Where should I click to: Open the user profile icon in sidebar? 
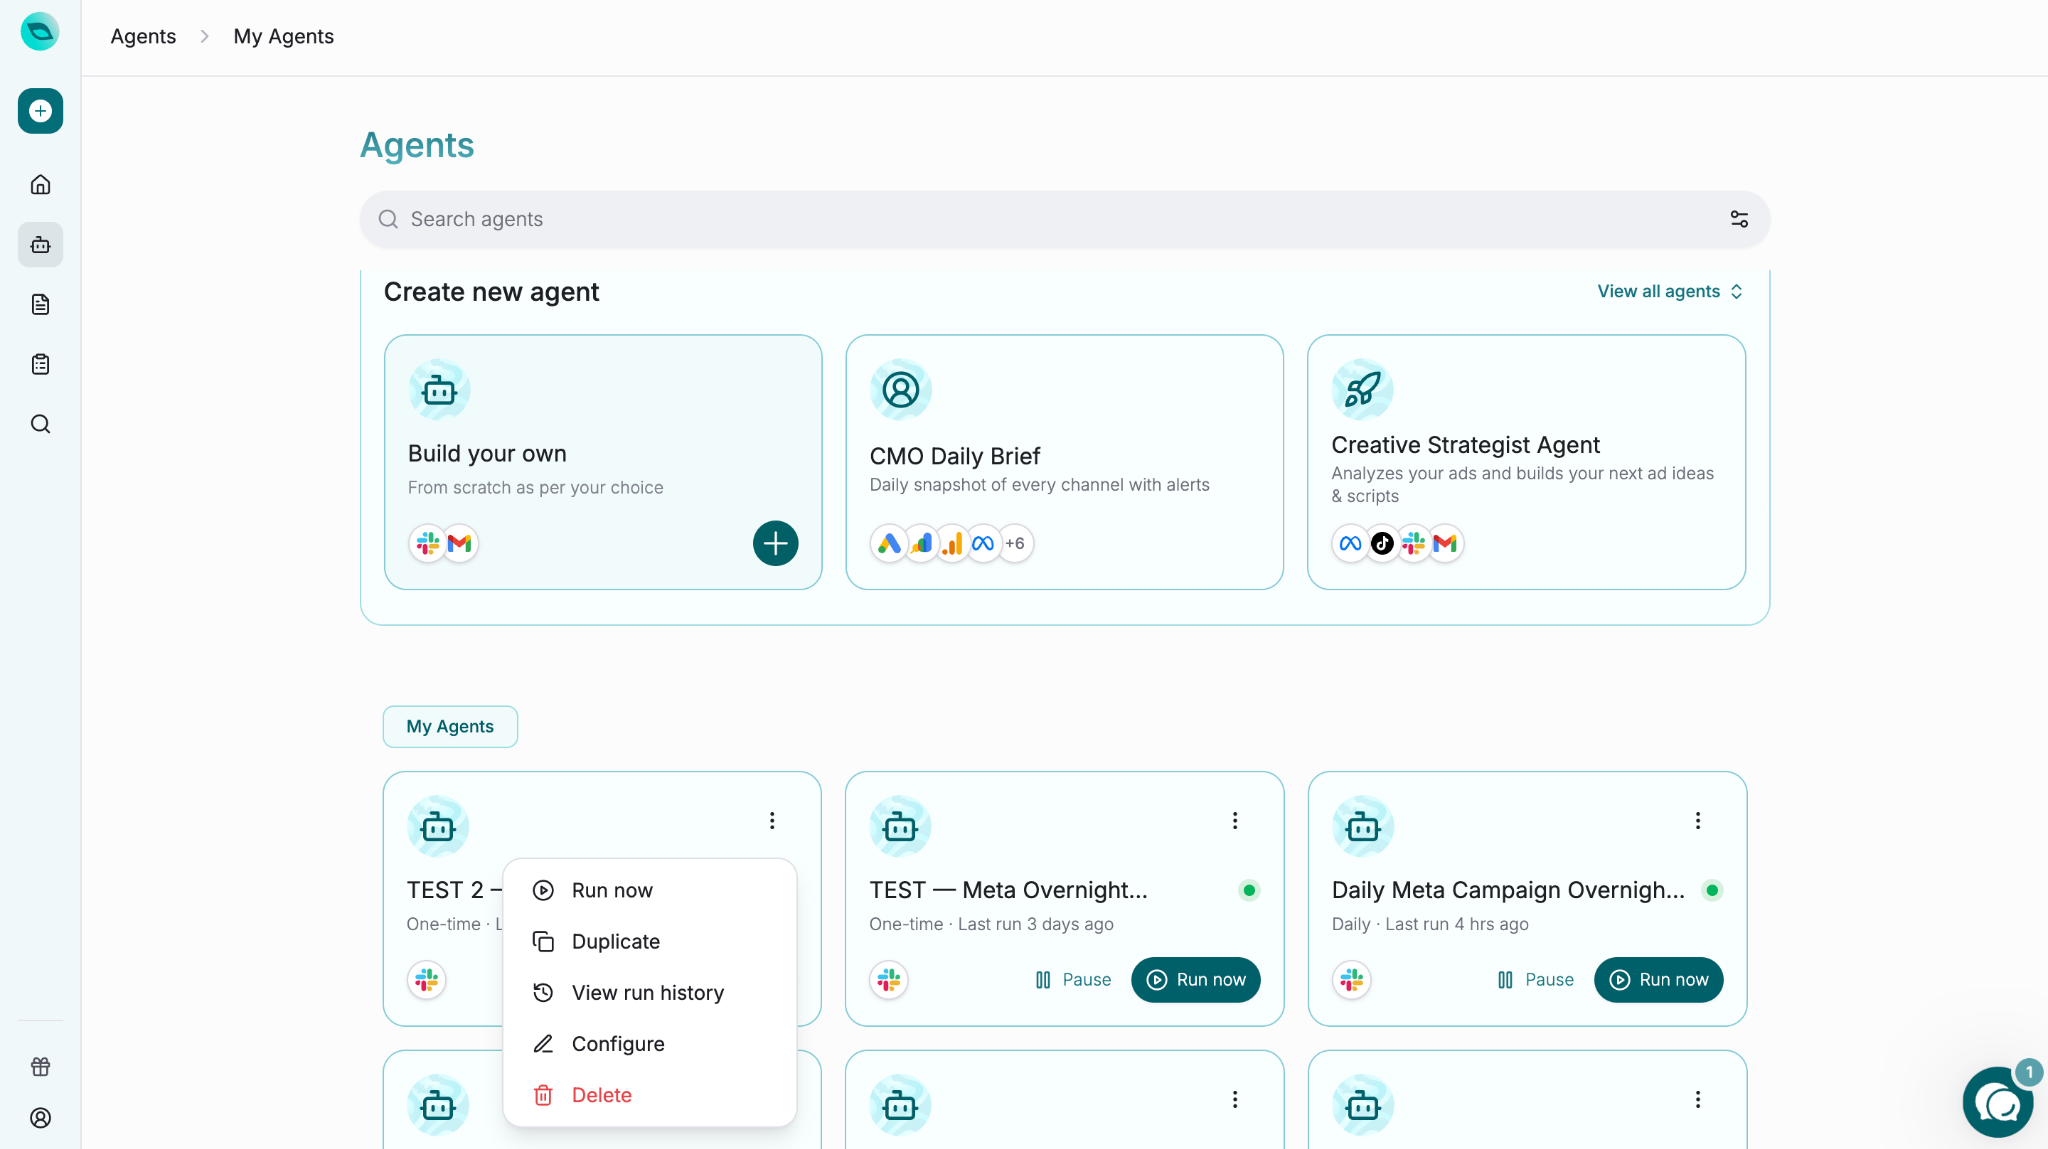coord(40,1118)
